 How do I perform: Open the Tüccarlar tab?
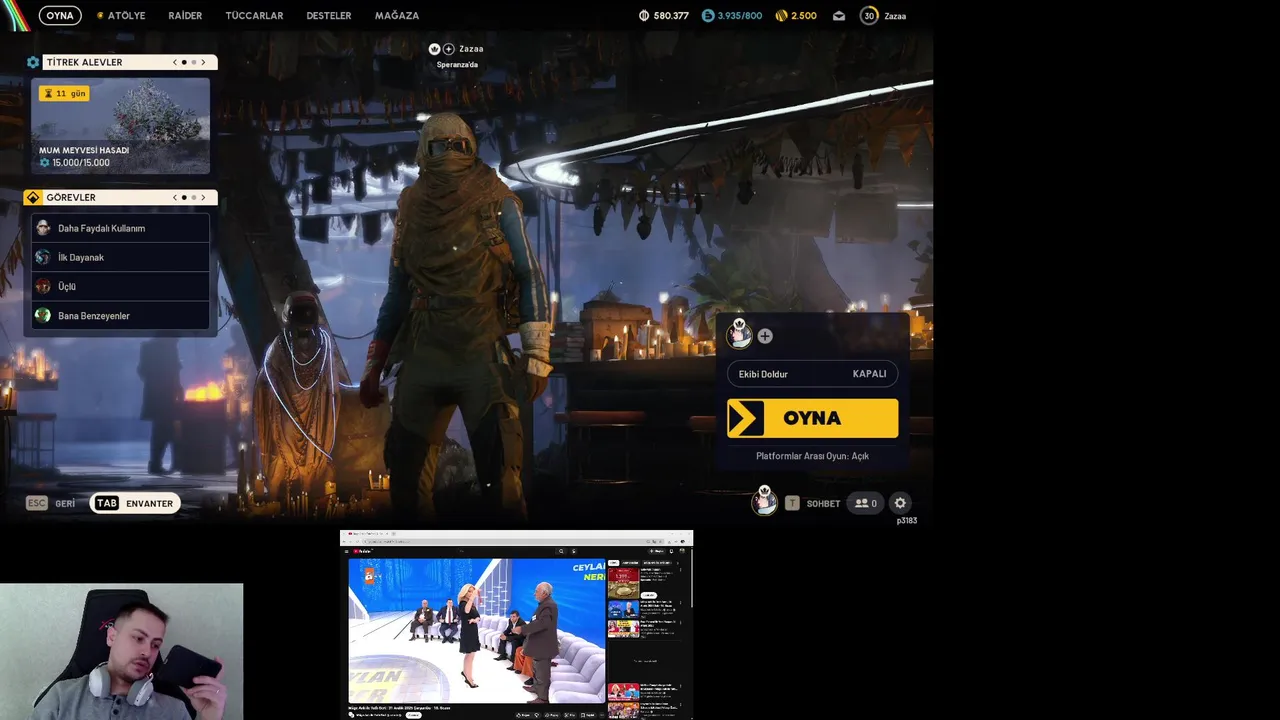tap(254, 16)
